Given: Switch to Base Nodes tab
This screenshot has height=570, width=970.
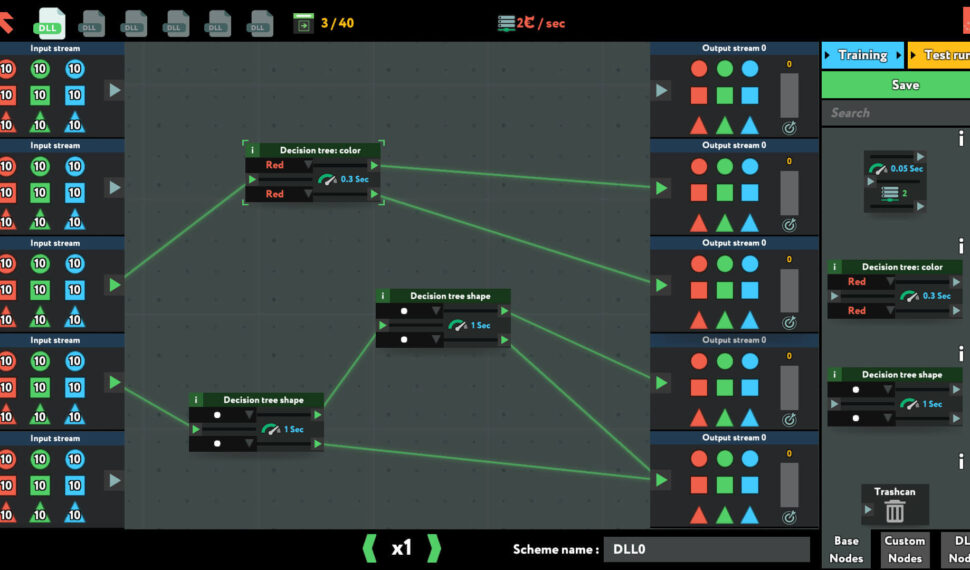Looking at the screenshot, I should tap(846, 550).
